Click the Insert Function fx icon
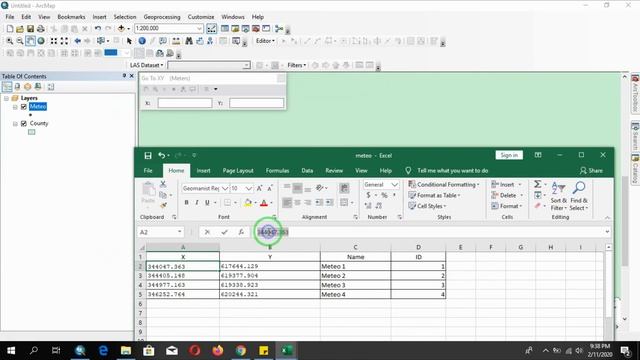This screenshot has height=360, width=640. pyautogui.click(x=241, y=232)
